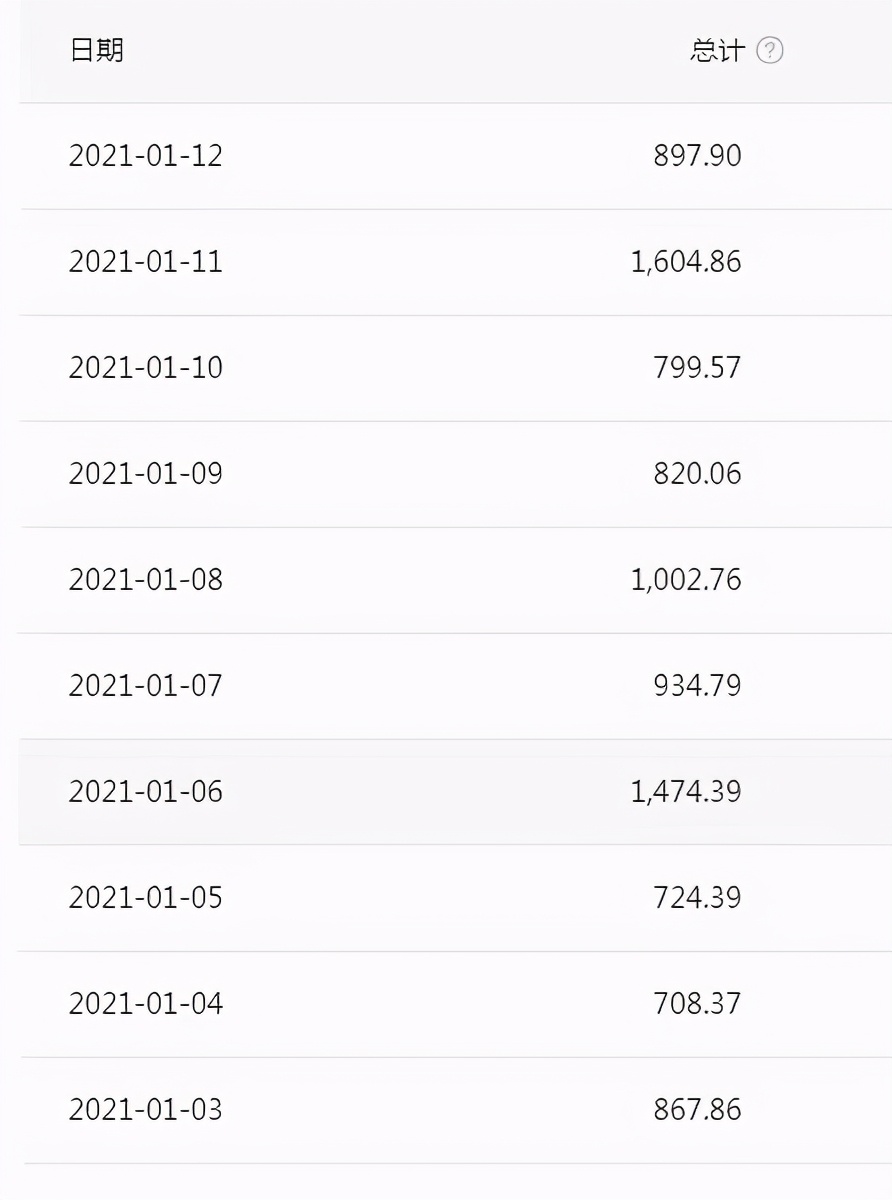Image resolution: width=892 pixels, height=1200 pixels.
Task: Click the total value 708.37
Action: [x=698, y=1004]
